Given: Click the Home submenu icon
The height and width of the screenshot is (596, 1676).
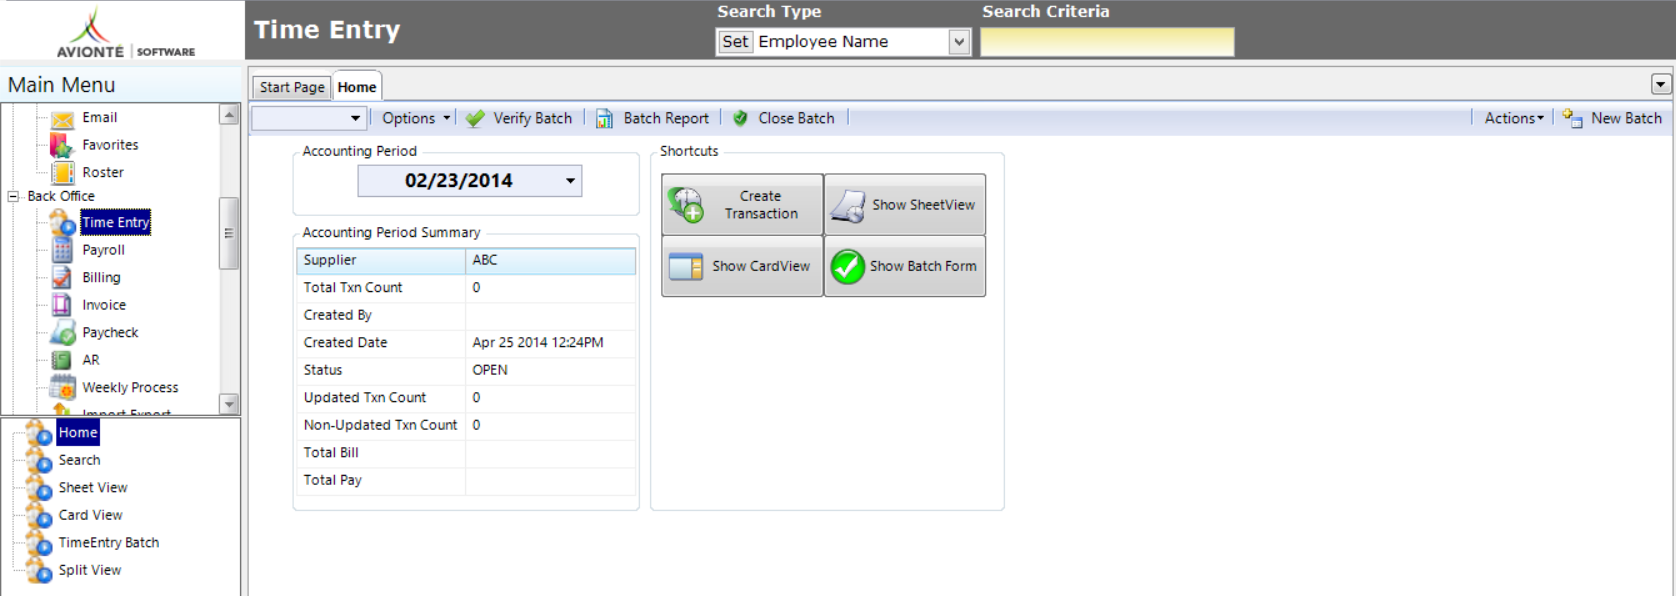Looking at the screenshot, I should pos(40,433).
